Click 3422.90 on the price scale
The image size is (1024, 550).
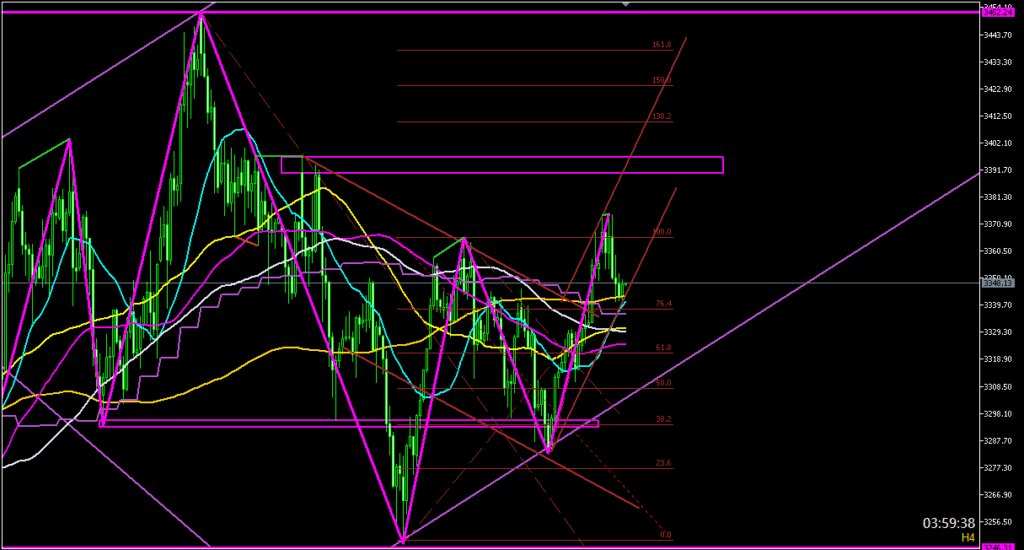coord(999,89)
